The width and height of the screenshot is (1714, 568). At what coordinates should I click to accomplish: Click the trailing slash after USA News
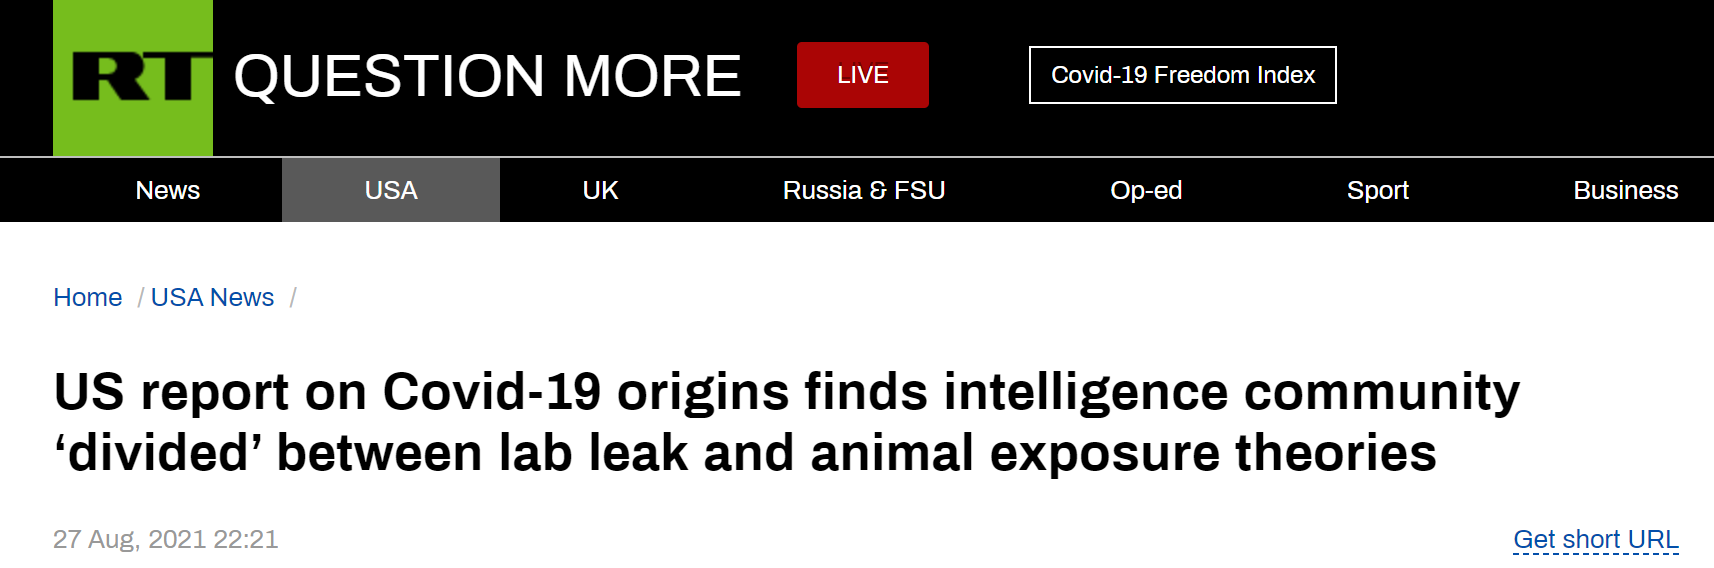tap(293, 297)
